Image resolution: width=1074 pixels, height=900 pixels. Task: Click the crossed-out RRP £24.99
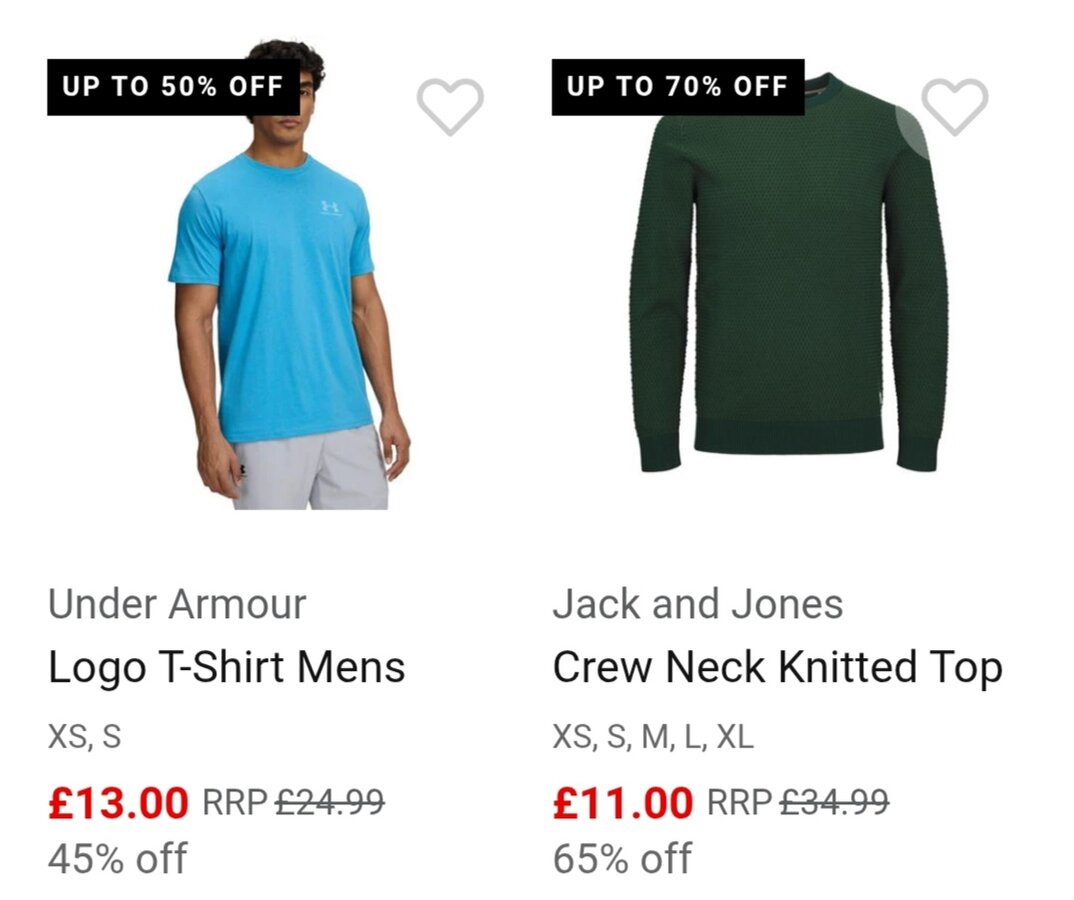tap(293, 802)
